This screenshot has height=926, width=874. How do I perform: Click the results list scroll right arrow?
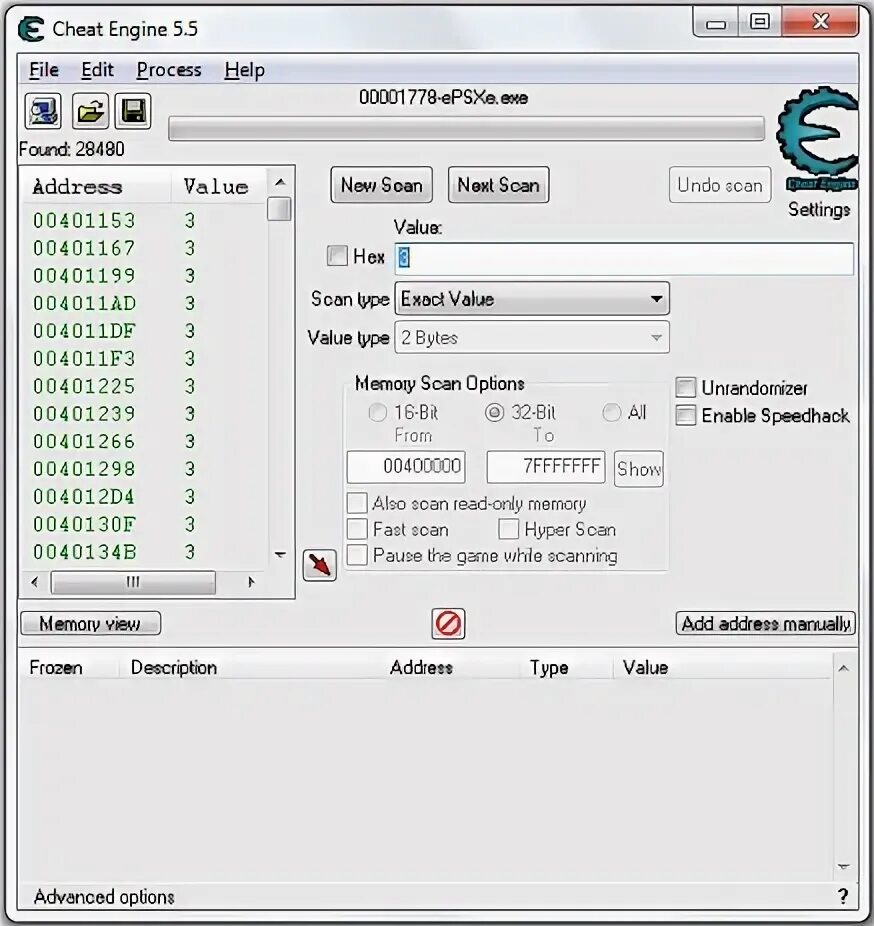[251, 582]
